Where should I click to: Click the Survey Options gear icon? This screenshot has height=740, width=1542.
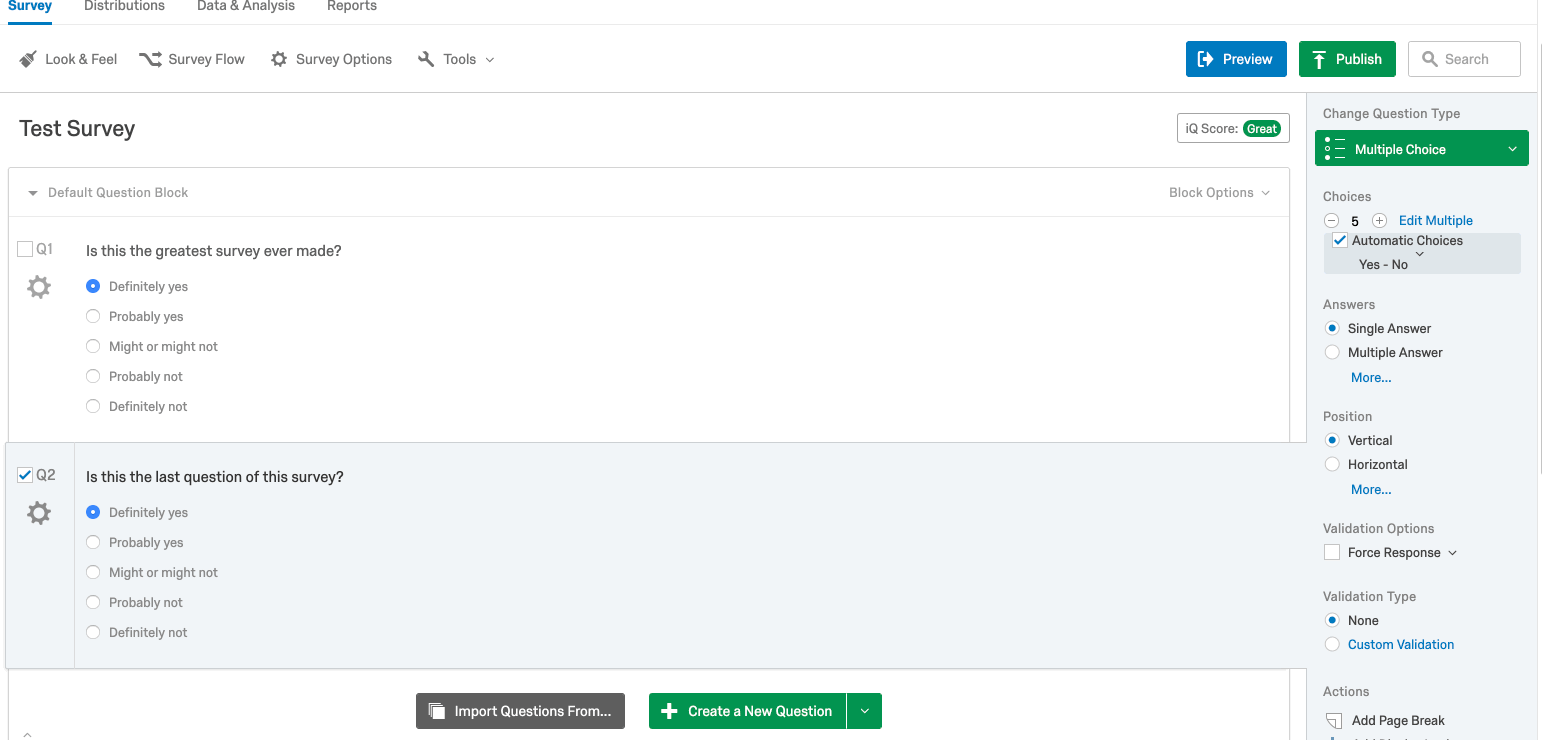279,59
